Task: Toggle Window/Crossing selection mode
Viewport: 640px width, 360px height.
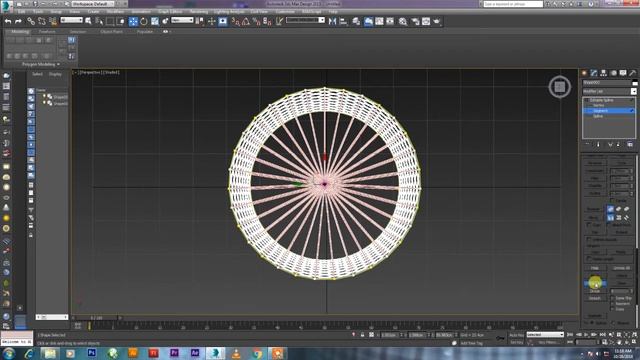Action: click(x=121, y=21)
